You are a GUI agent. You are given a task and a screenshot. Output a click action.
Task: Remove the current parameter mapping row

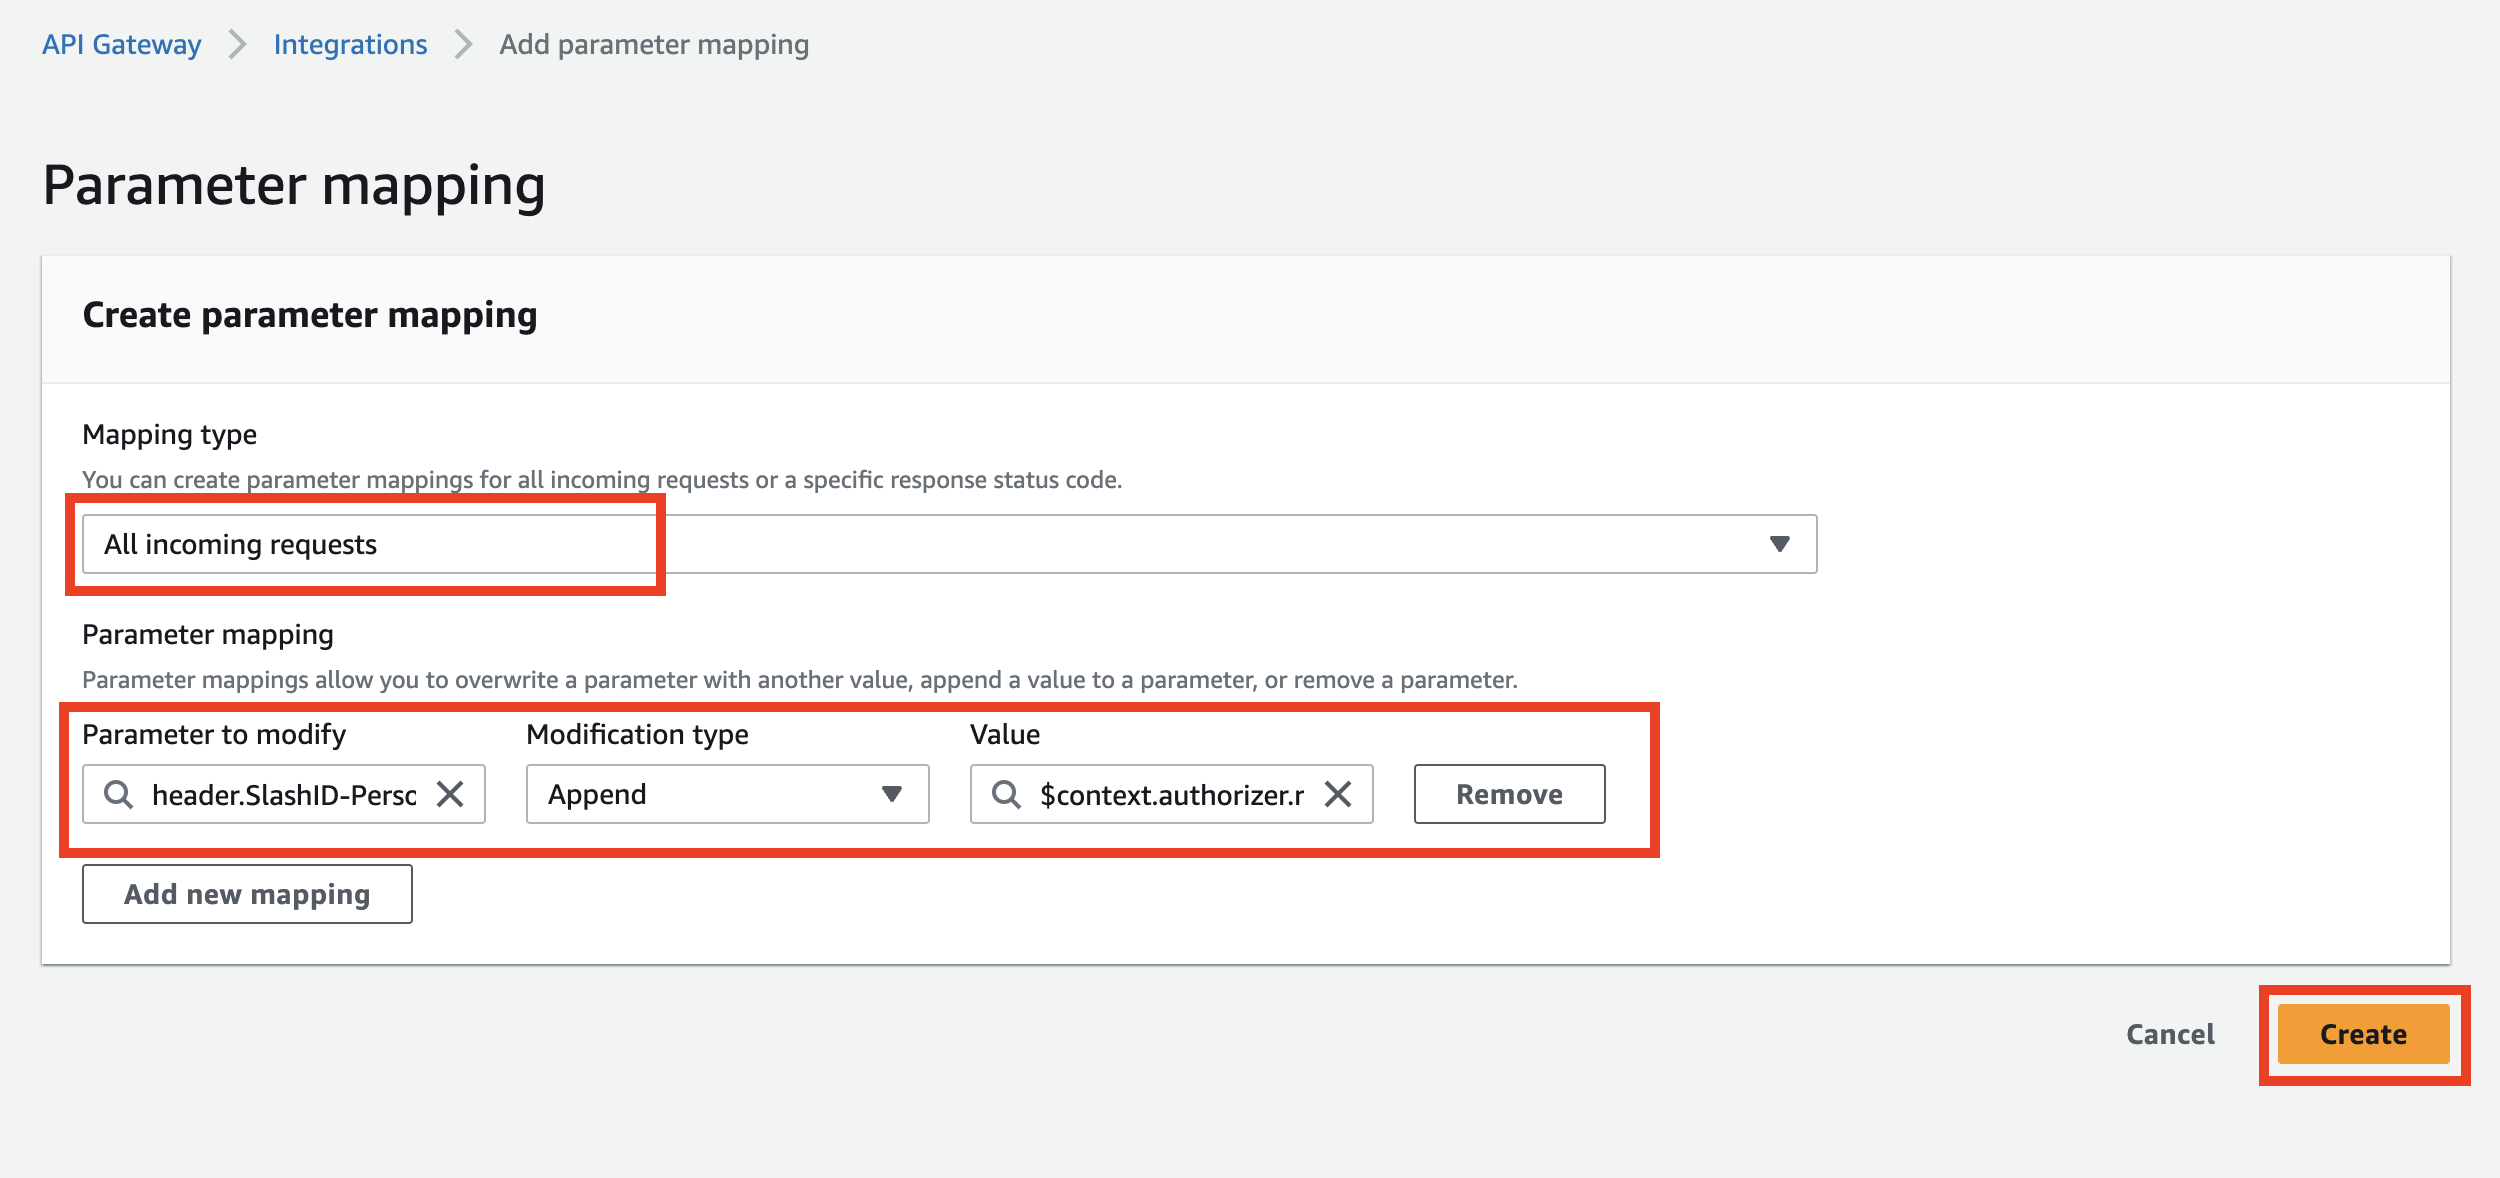click(x=1509, y=794)
